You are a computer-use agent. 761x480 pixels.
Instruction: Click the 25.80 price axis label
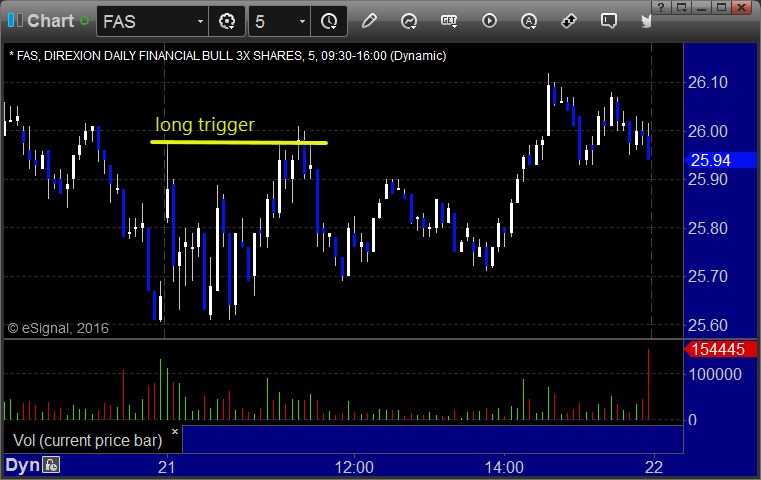[708, 228]
